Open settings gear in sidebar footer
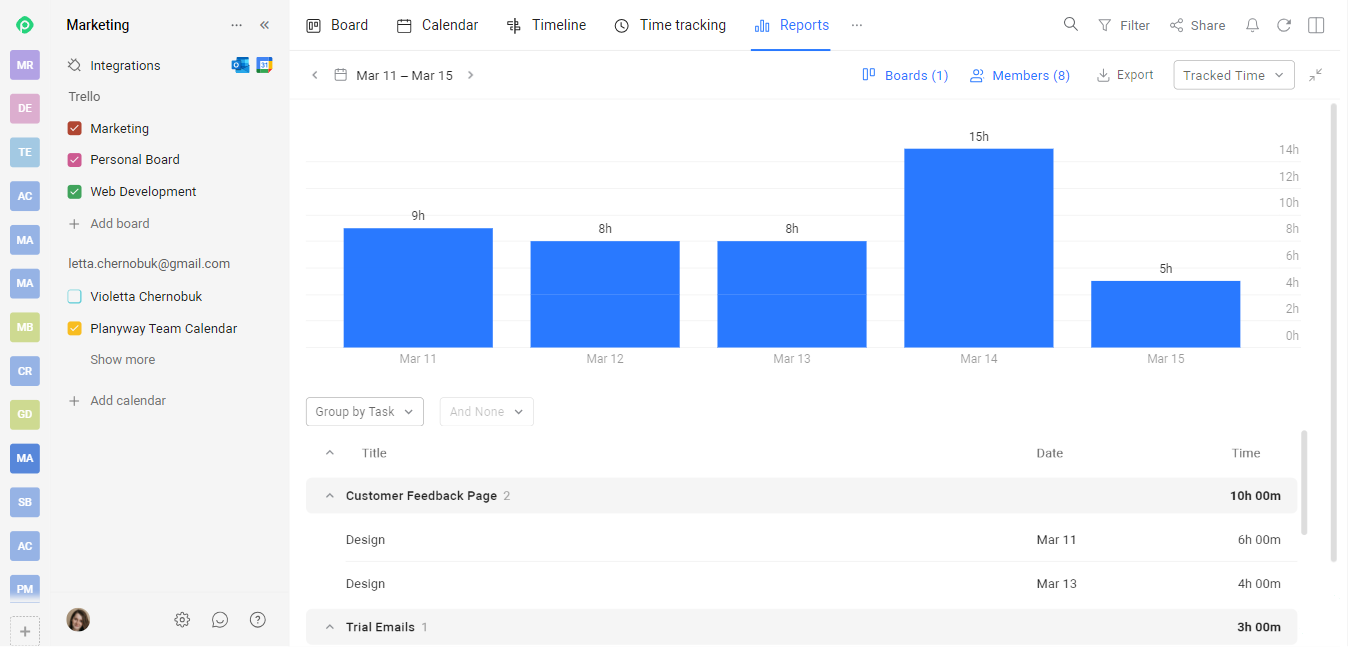 [x=182, y=620]
